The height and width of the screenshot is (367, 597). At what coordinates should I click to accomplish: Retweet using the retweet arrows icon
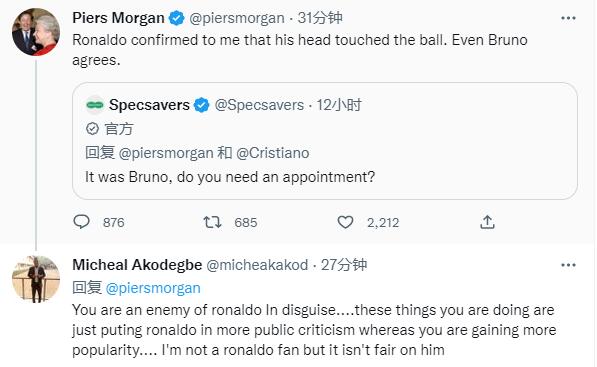click(x=212, y=222)
